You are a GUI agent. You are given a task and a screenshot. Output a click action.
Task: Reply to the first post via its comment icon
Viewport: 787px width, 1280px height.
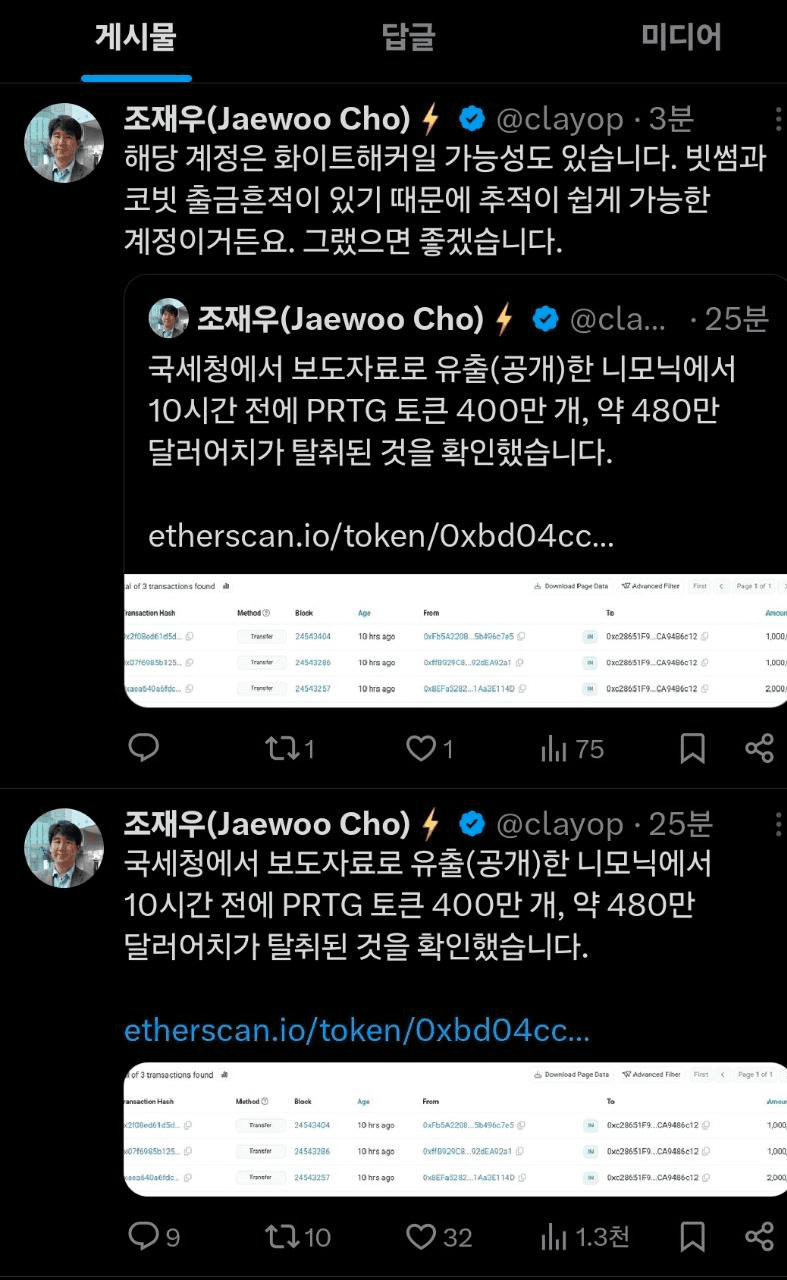145,748
